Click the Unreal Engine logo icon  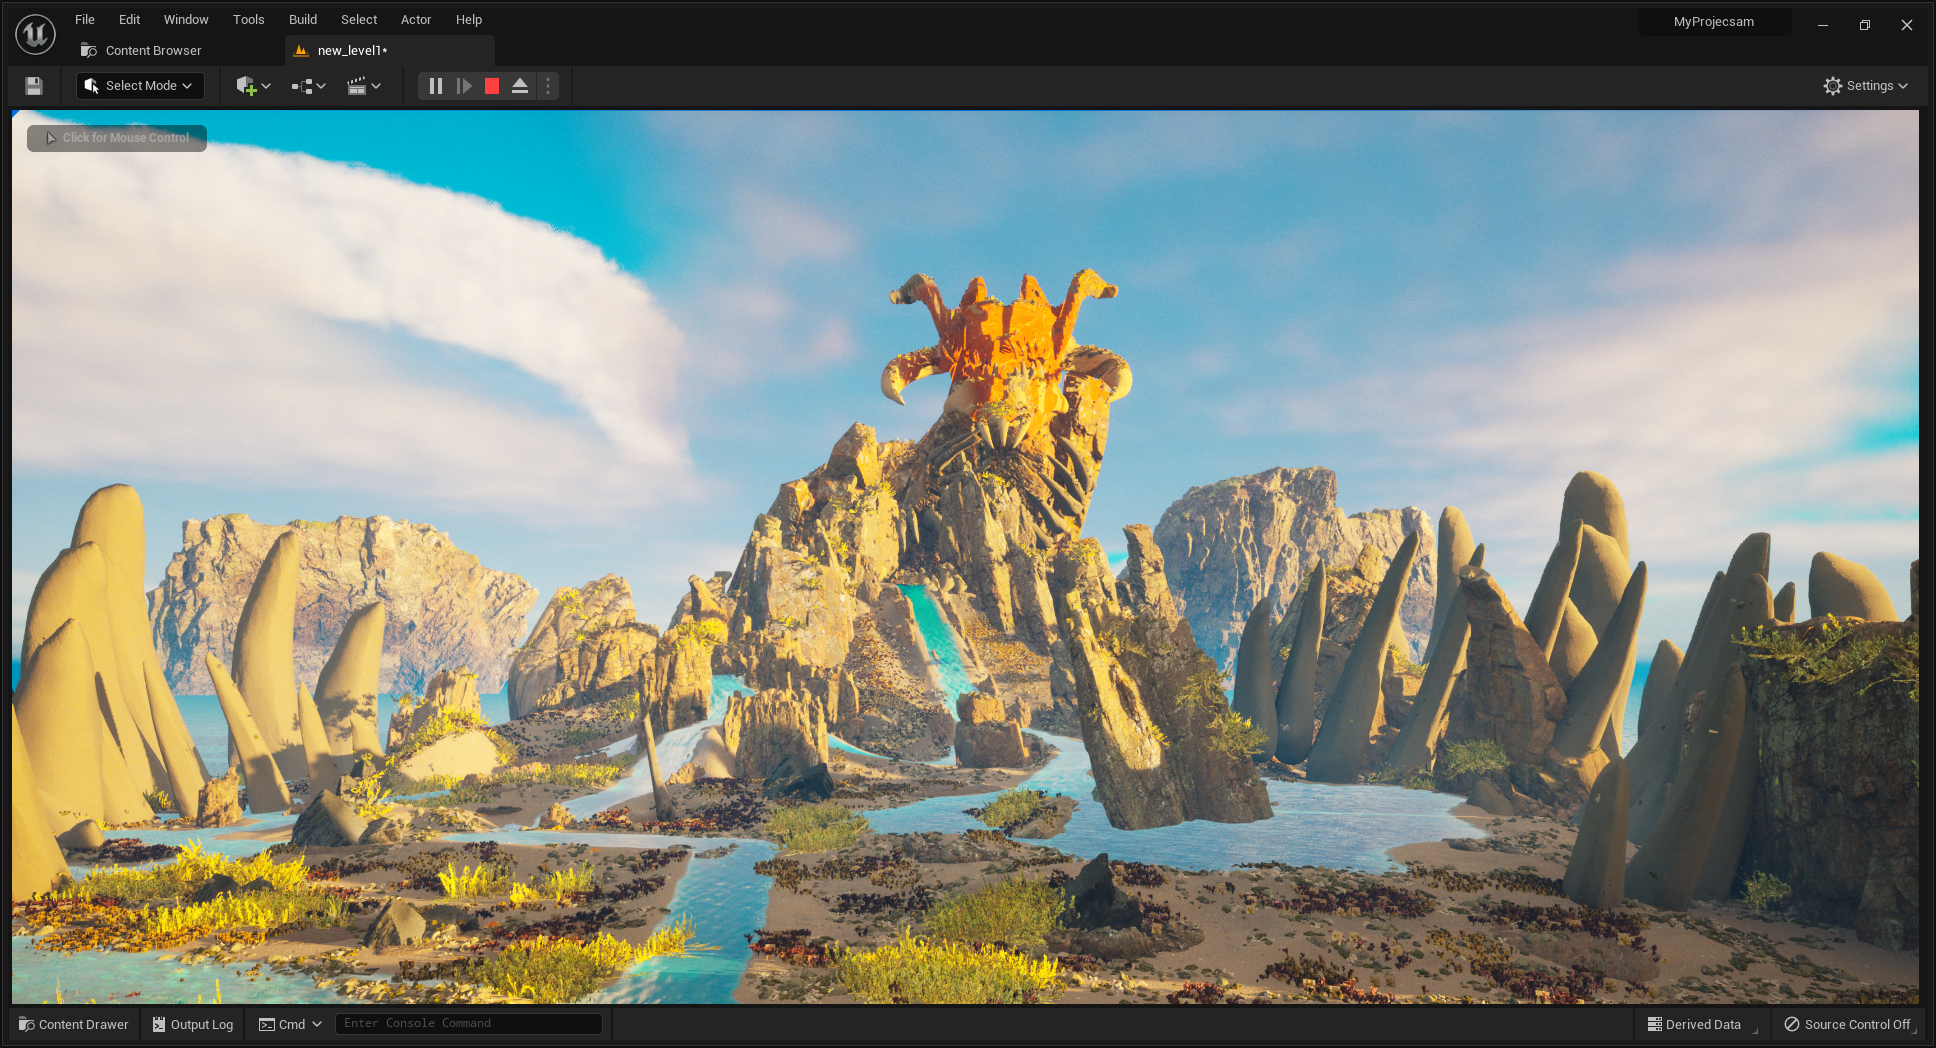click(x=35, y=34)
